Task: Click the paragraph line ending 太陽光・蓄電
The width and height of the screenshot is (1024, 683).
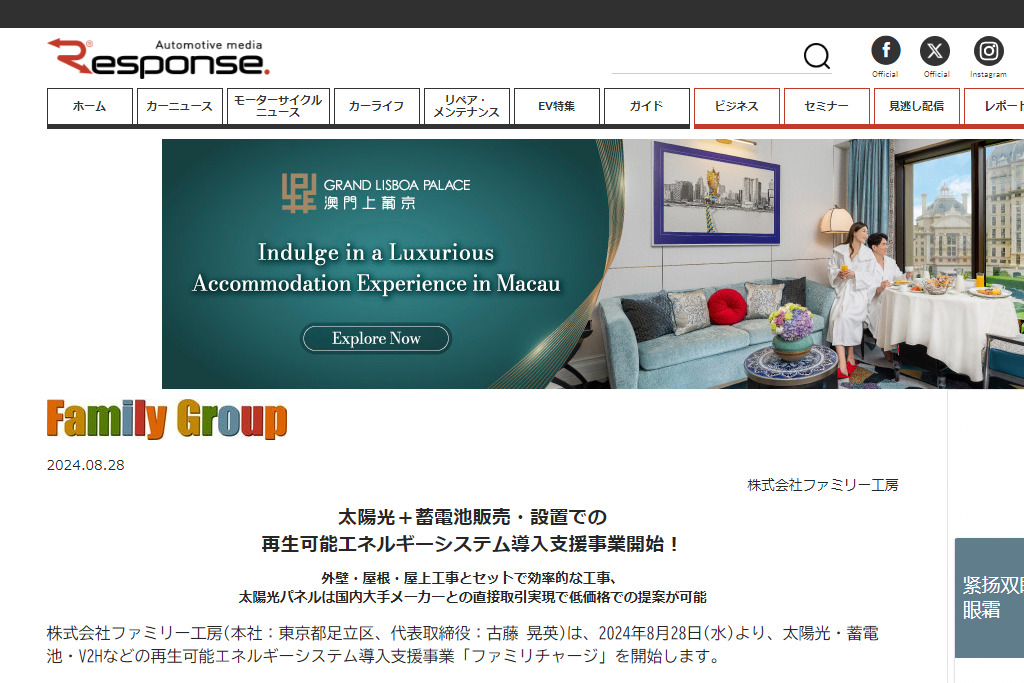Action: pos(462,633)
